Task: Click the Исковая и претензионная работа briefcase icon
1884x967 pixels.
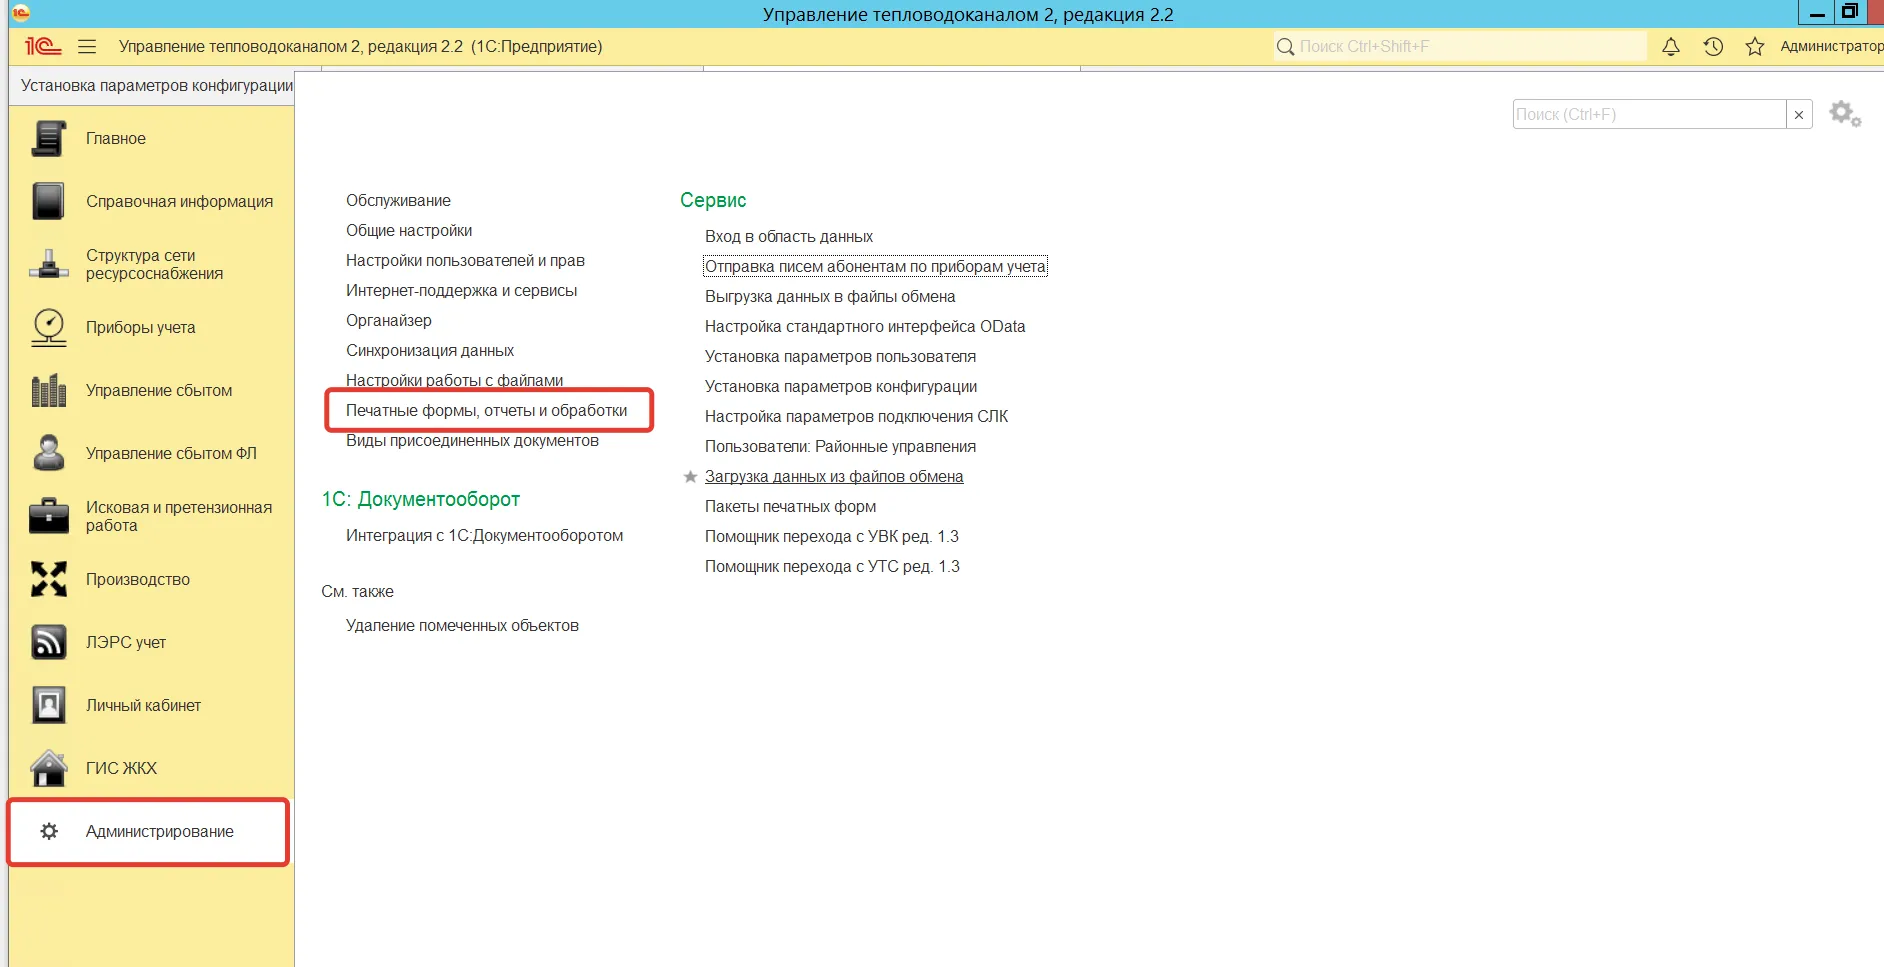Action: click(48, 516)
